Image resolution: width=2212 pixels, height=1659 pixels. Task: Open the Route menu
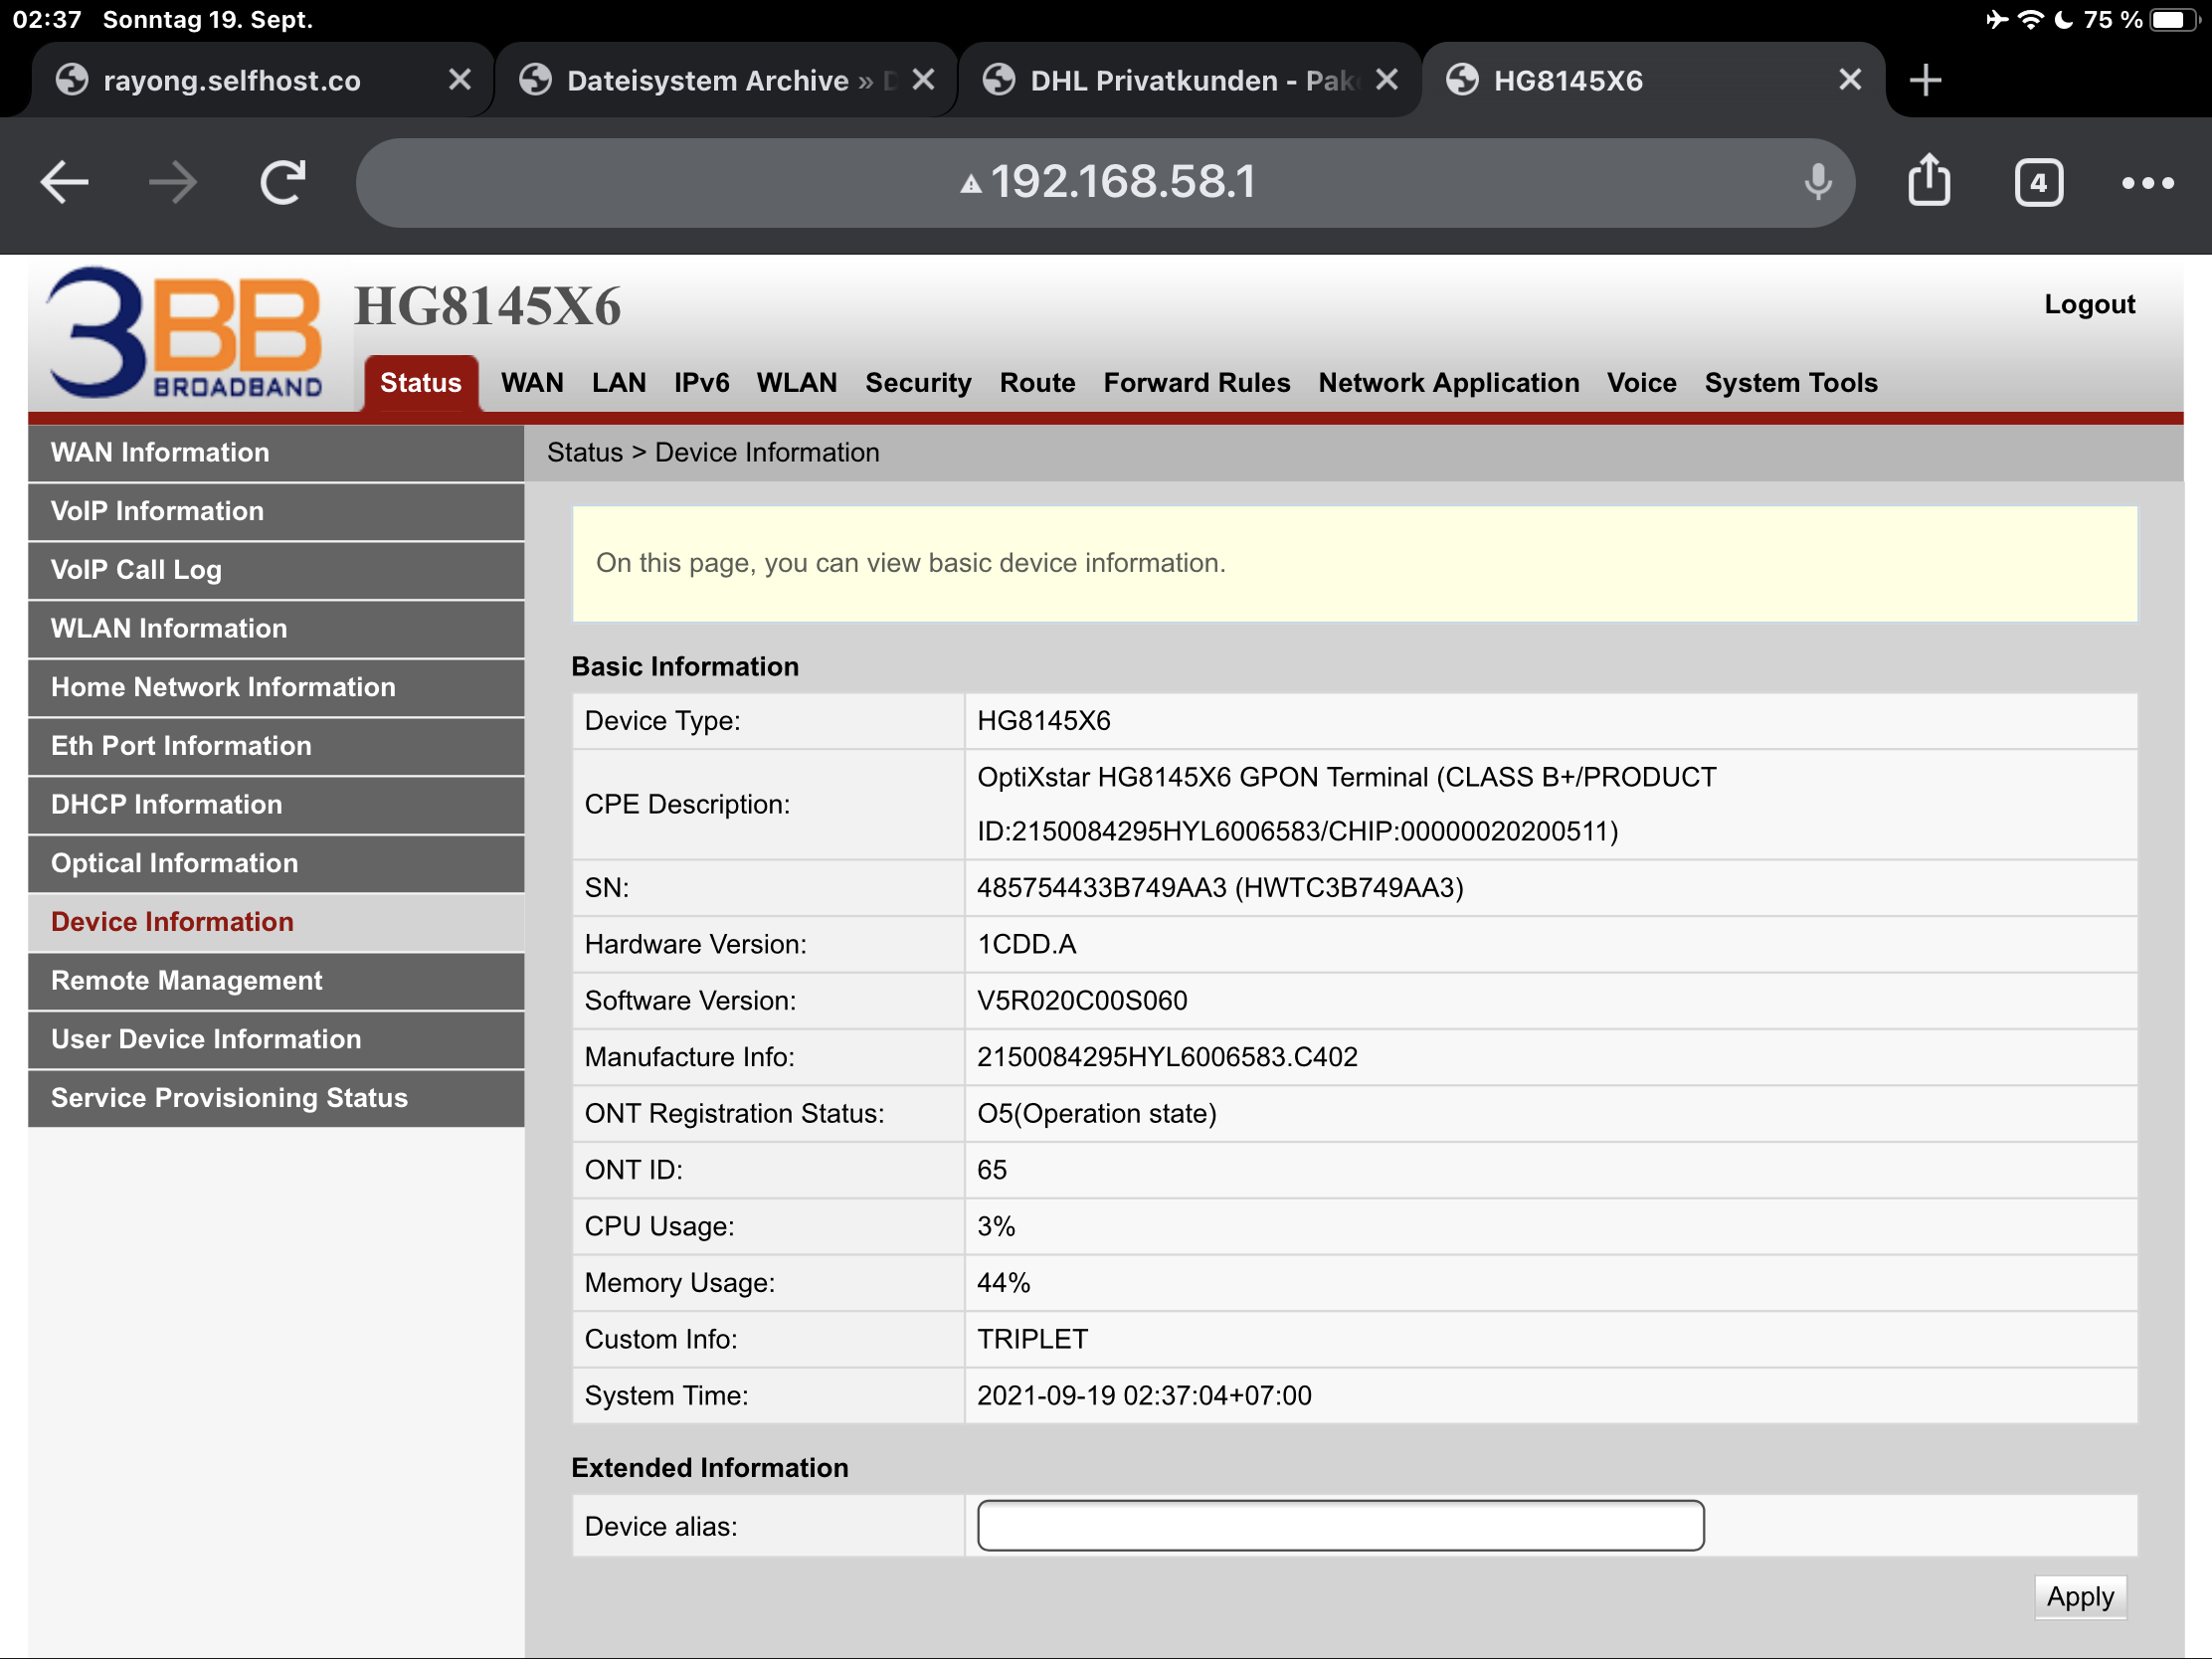tap(1037, 383)
